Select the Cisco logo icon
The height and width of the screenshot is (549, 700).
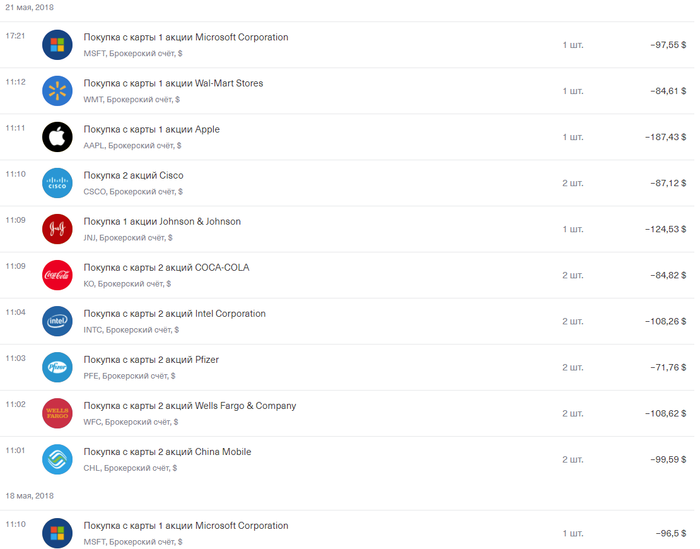57,183
